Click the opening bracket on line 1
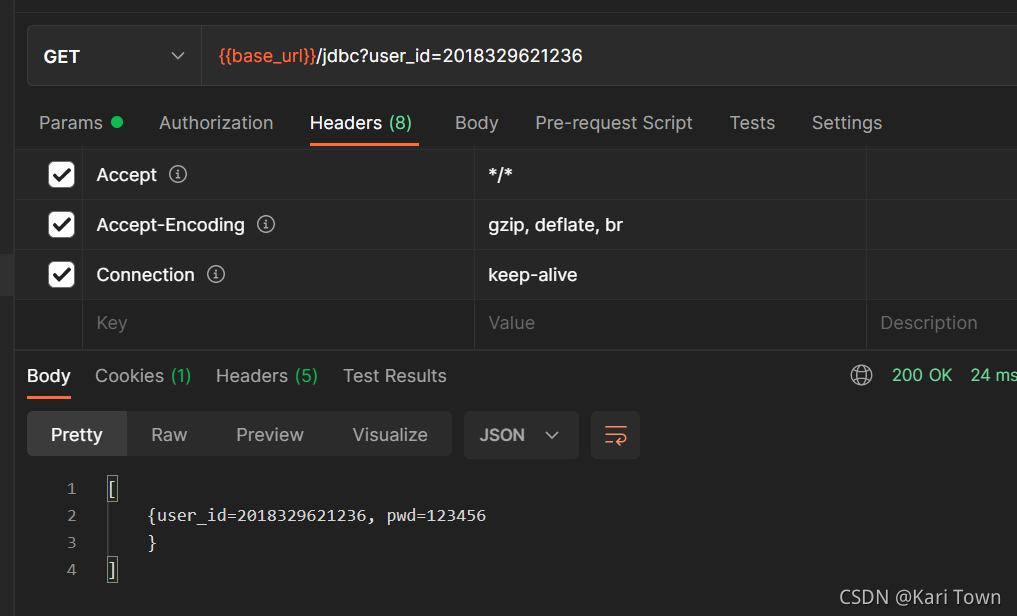This screenshot has width=1017, height=616. click(x=112, y=488)
